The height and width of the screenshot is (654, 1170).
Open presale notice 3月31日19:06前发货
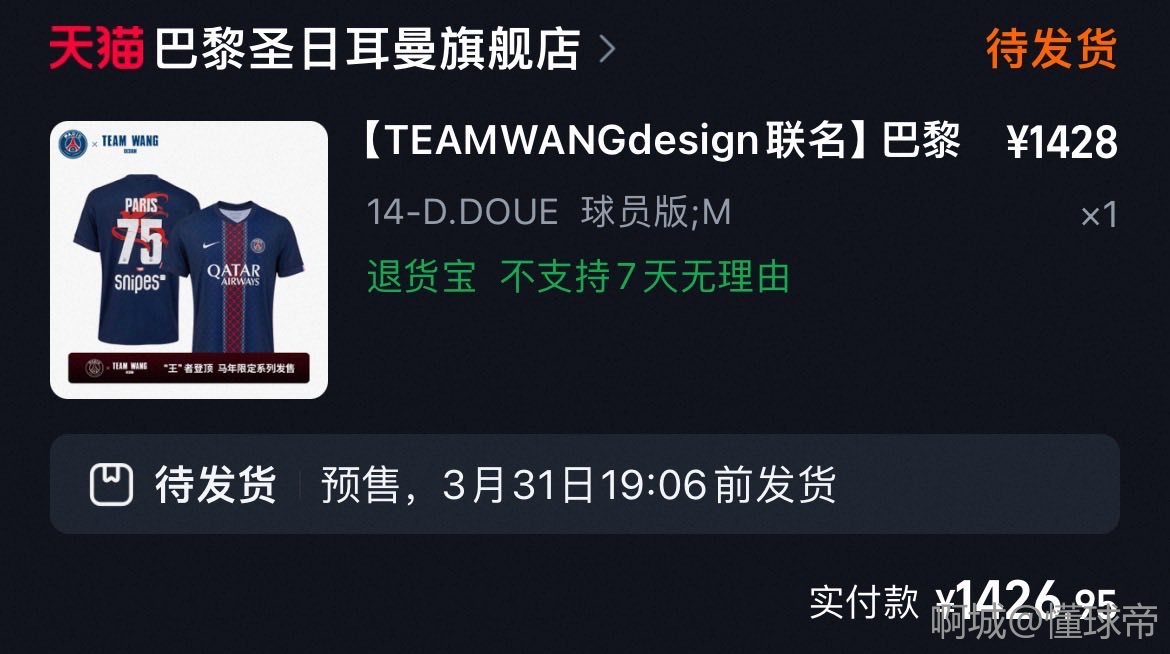[578, 485]
